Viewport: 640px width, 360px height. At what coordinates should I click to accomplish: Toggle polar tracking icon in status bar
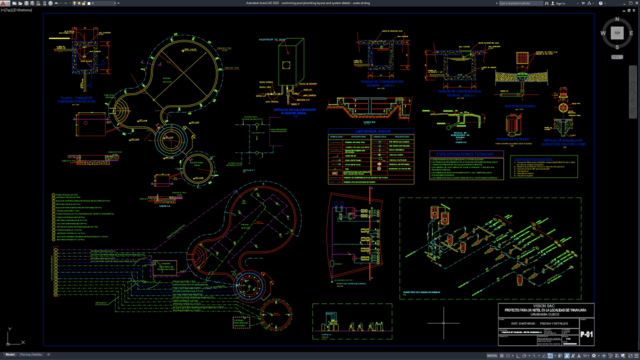coord(524,356)
